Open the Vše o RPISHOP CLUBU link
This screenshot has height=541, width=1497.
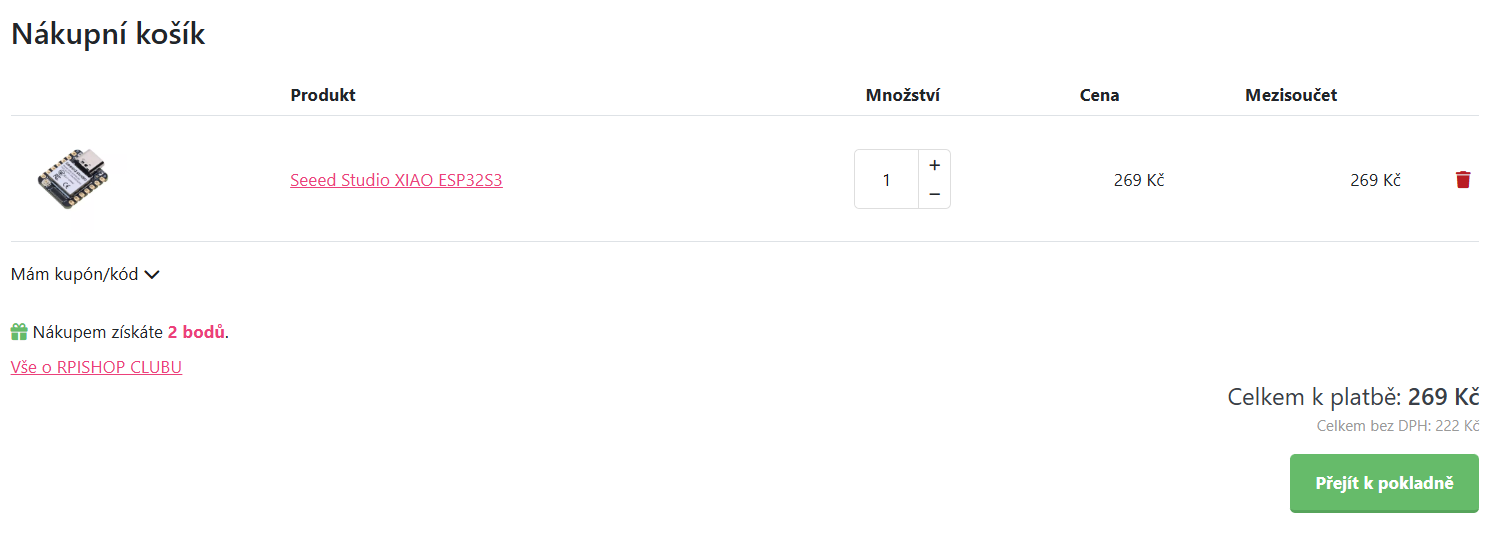(x=96, y=367)
